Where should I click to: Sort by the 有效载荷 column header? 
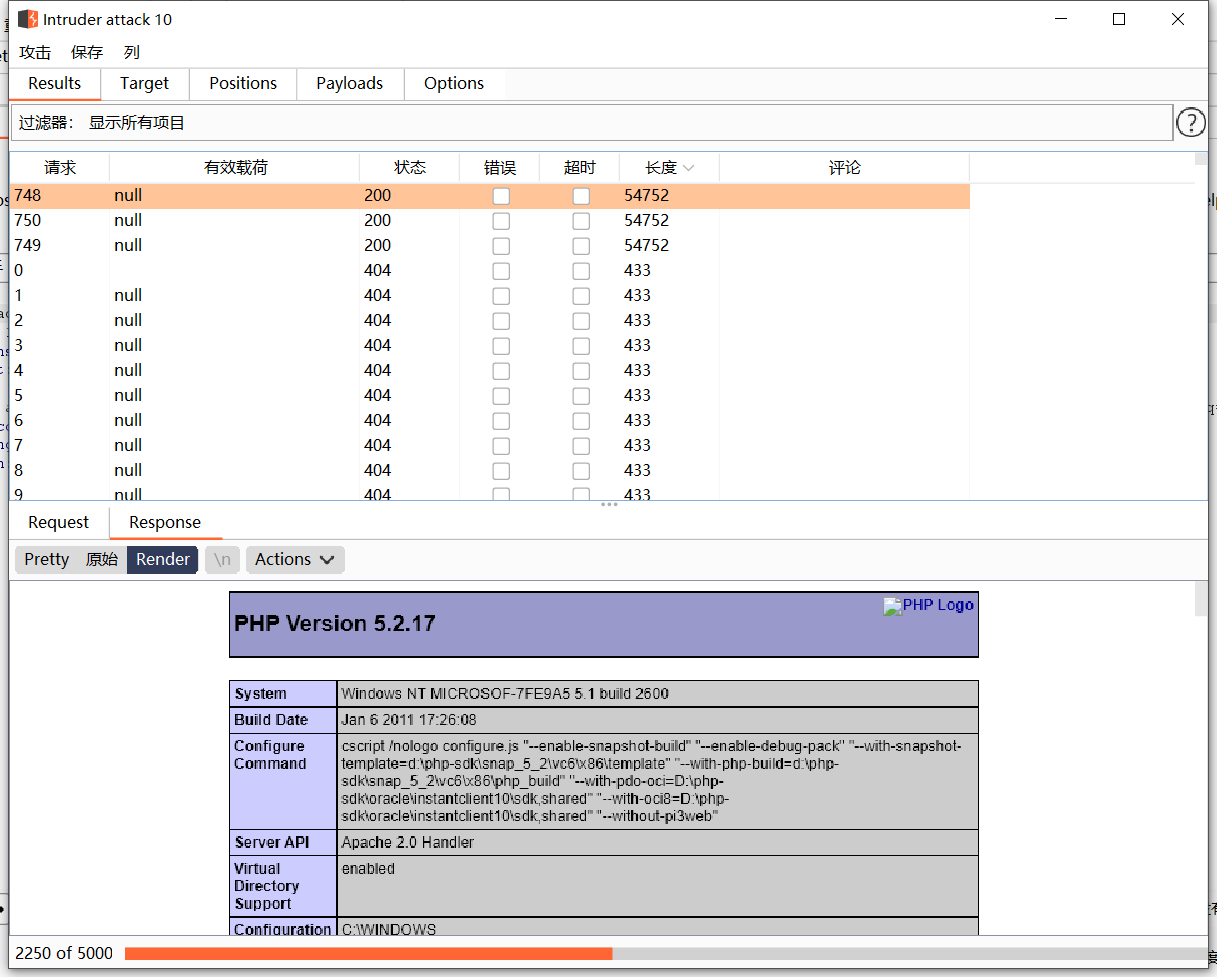(235, 168)
